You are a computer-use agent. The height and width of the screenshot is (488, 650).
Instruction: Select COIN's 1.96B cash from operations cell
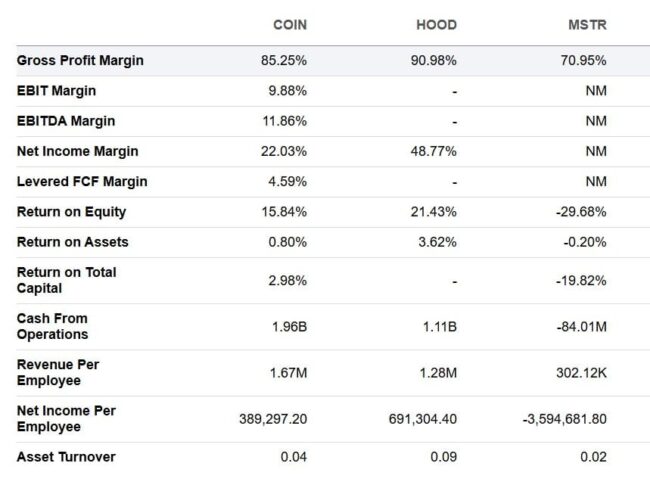click(289, 327)
